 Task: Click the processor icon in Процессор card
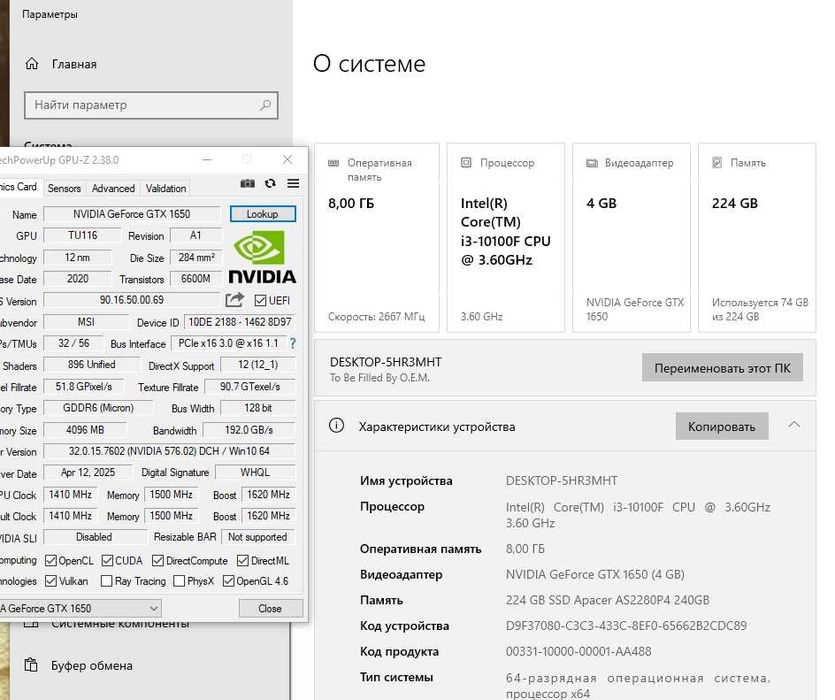point(466,162)
